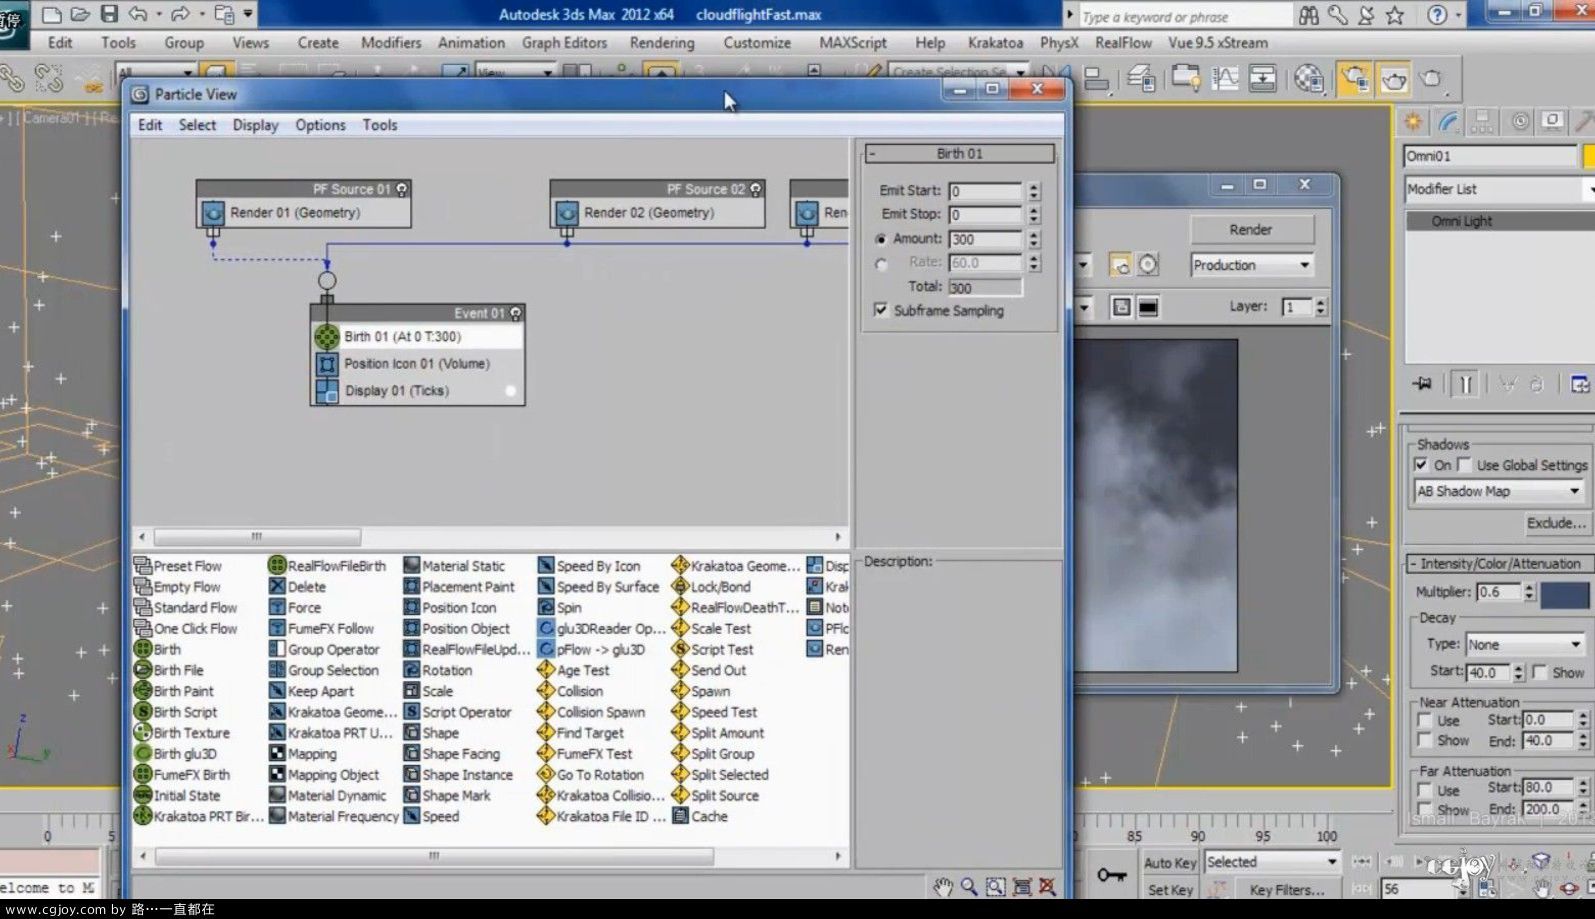The height and width of the screenshot is (919, 1595).
Task: Click the Auto Key button
Action: pyautogui.click(x=1170, y=863)
